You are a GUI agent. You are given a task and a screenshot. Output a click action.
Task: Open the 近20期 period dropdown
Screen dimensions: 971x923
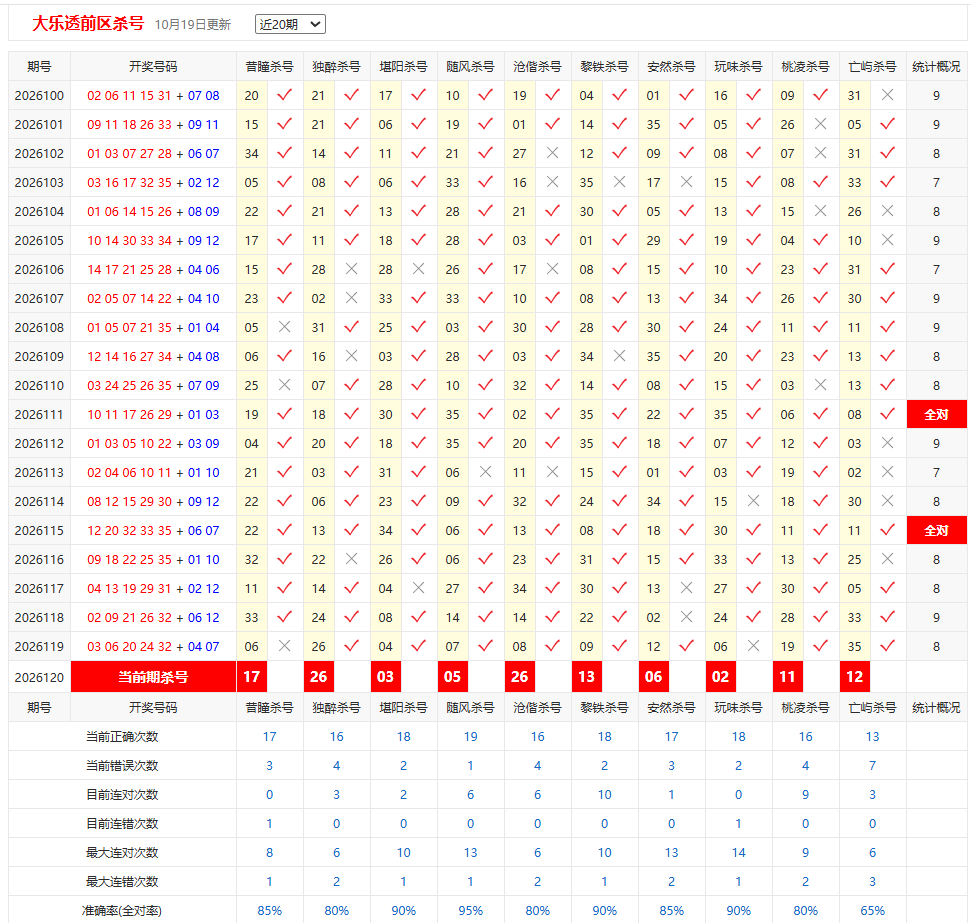click(x=290, y=24)
